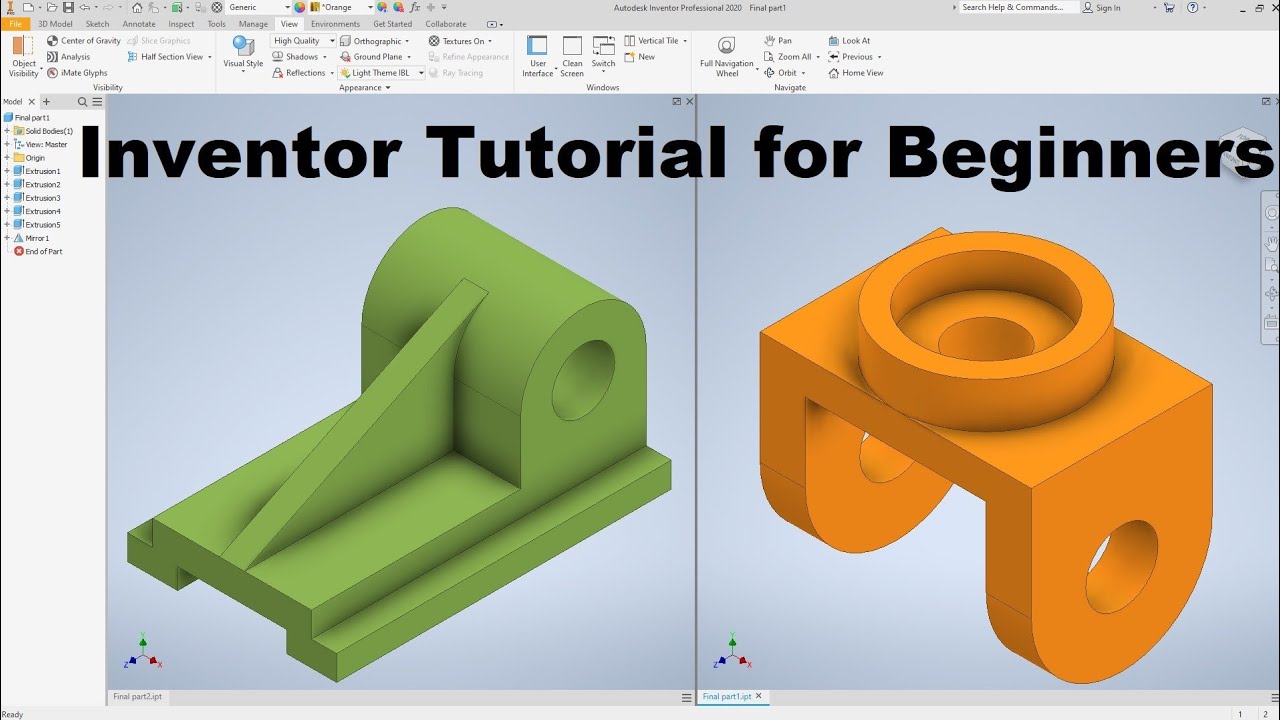Switch to Manage ribbon tab

(x=253, y=24)
